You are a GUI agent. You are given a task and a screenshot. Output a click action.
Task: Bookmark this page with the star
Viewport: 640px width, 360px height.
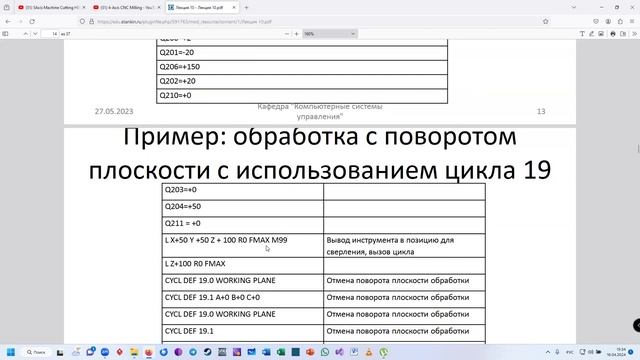click(x=546, y=21)
